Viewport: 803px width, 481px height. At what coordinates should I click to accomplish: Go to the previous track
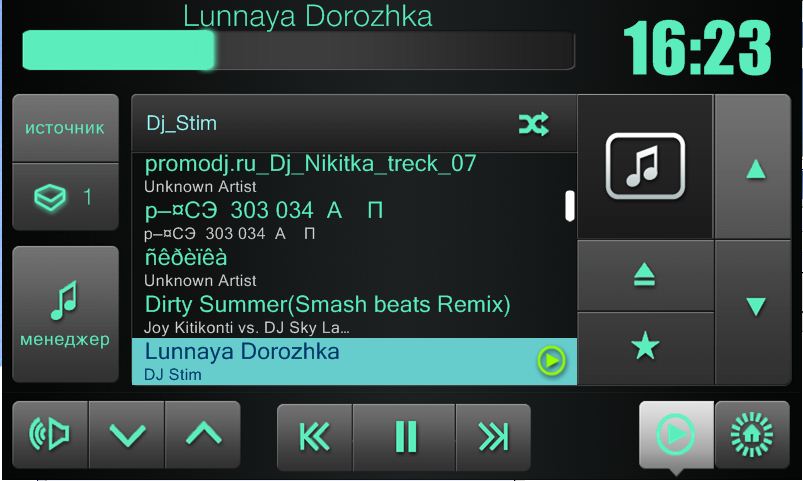tap(314, 437)
